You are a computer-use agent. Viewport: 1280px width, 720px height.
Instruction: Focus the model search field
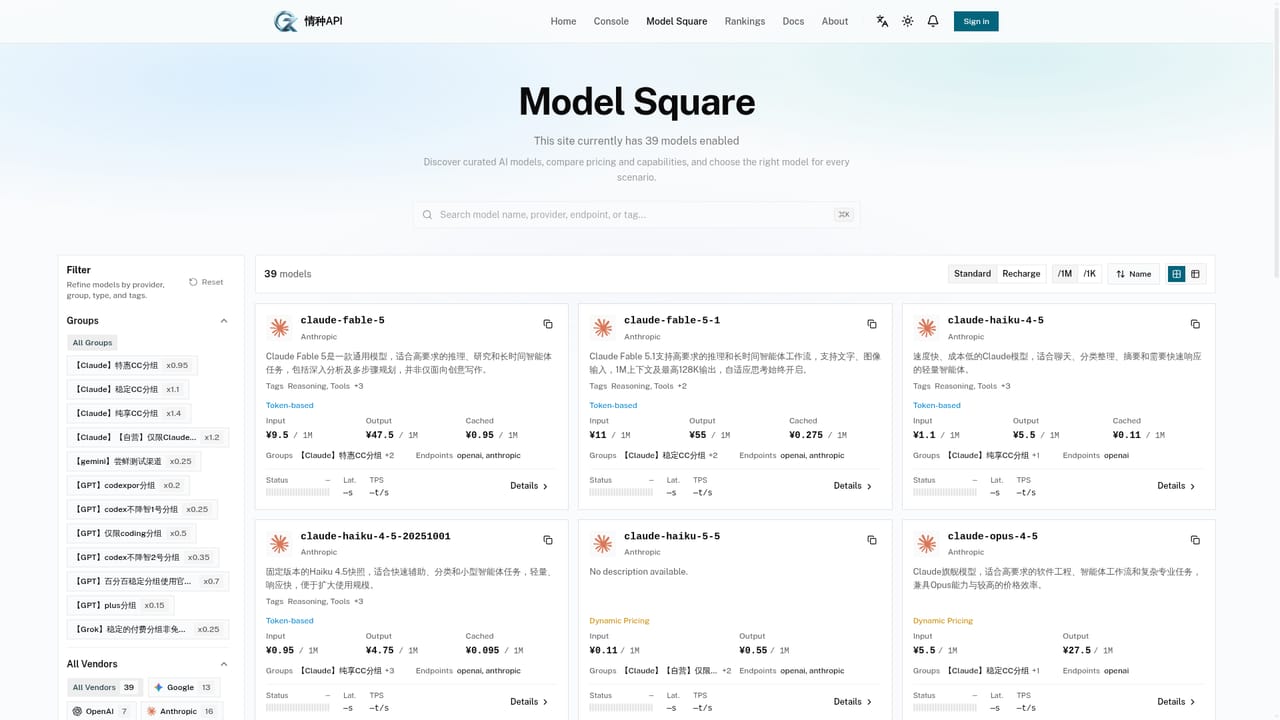[x=636, y=215]
